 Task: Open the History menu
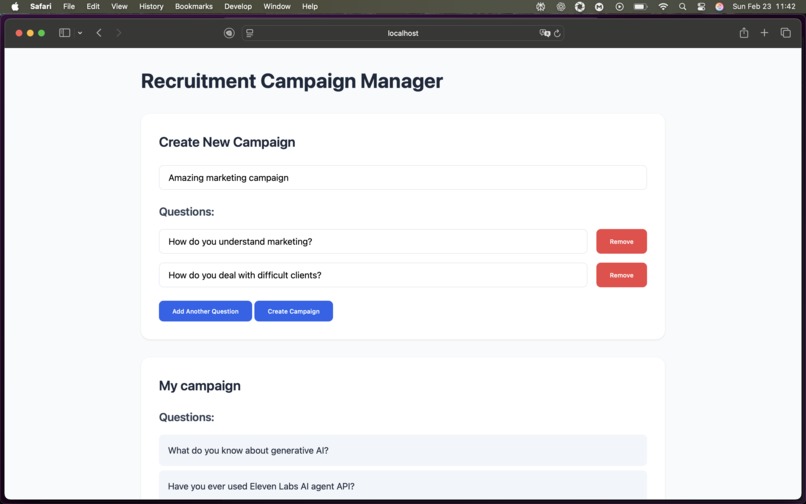(151, 7)
